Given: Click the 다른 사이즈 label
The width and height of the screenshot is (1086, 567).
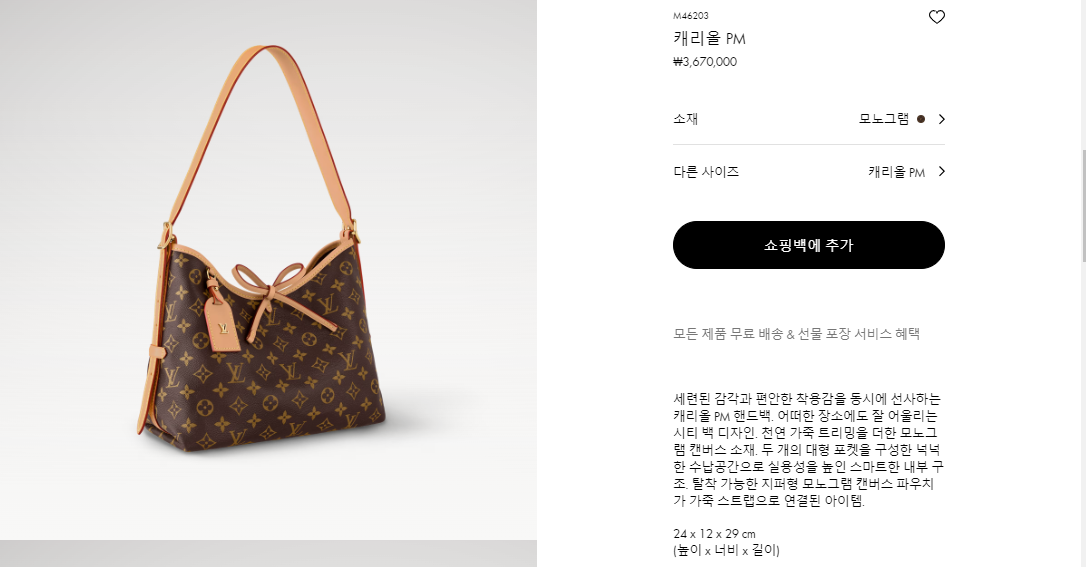Looking at the screenshot, I should click(706, 172).
